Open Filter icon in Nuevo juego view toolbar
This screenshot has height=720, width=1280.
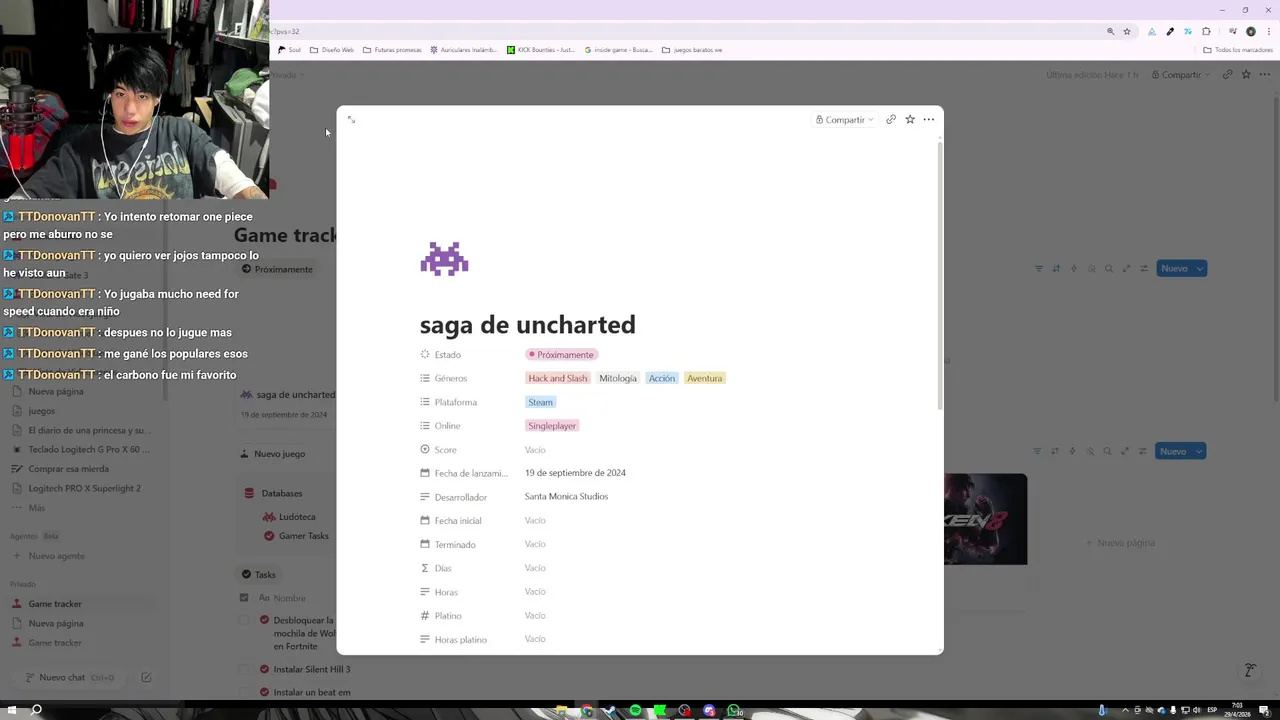(x=1037, y=451)
